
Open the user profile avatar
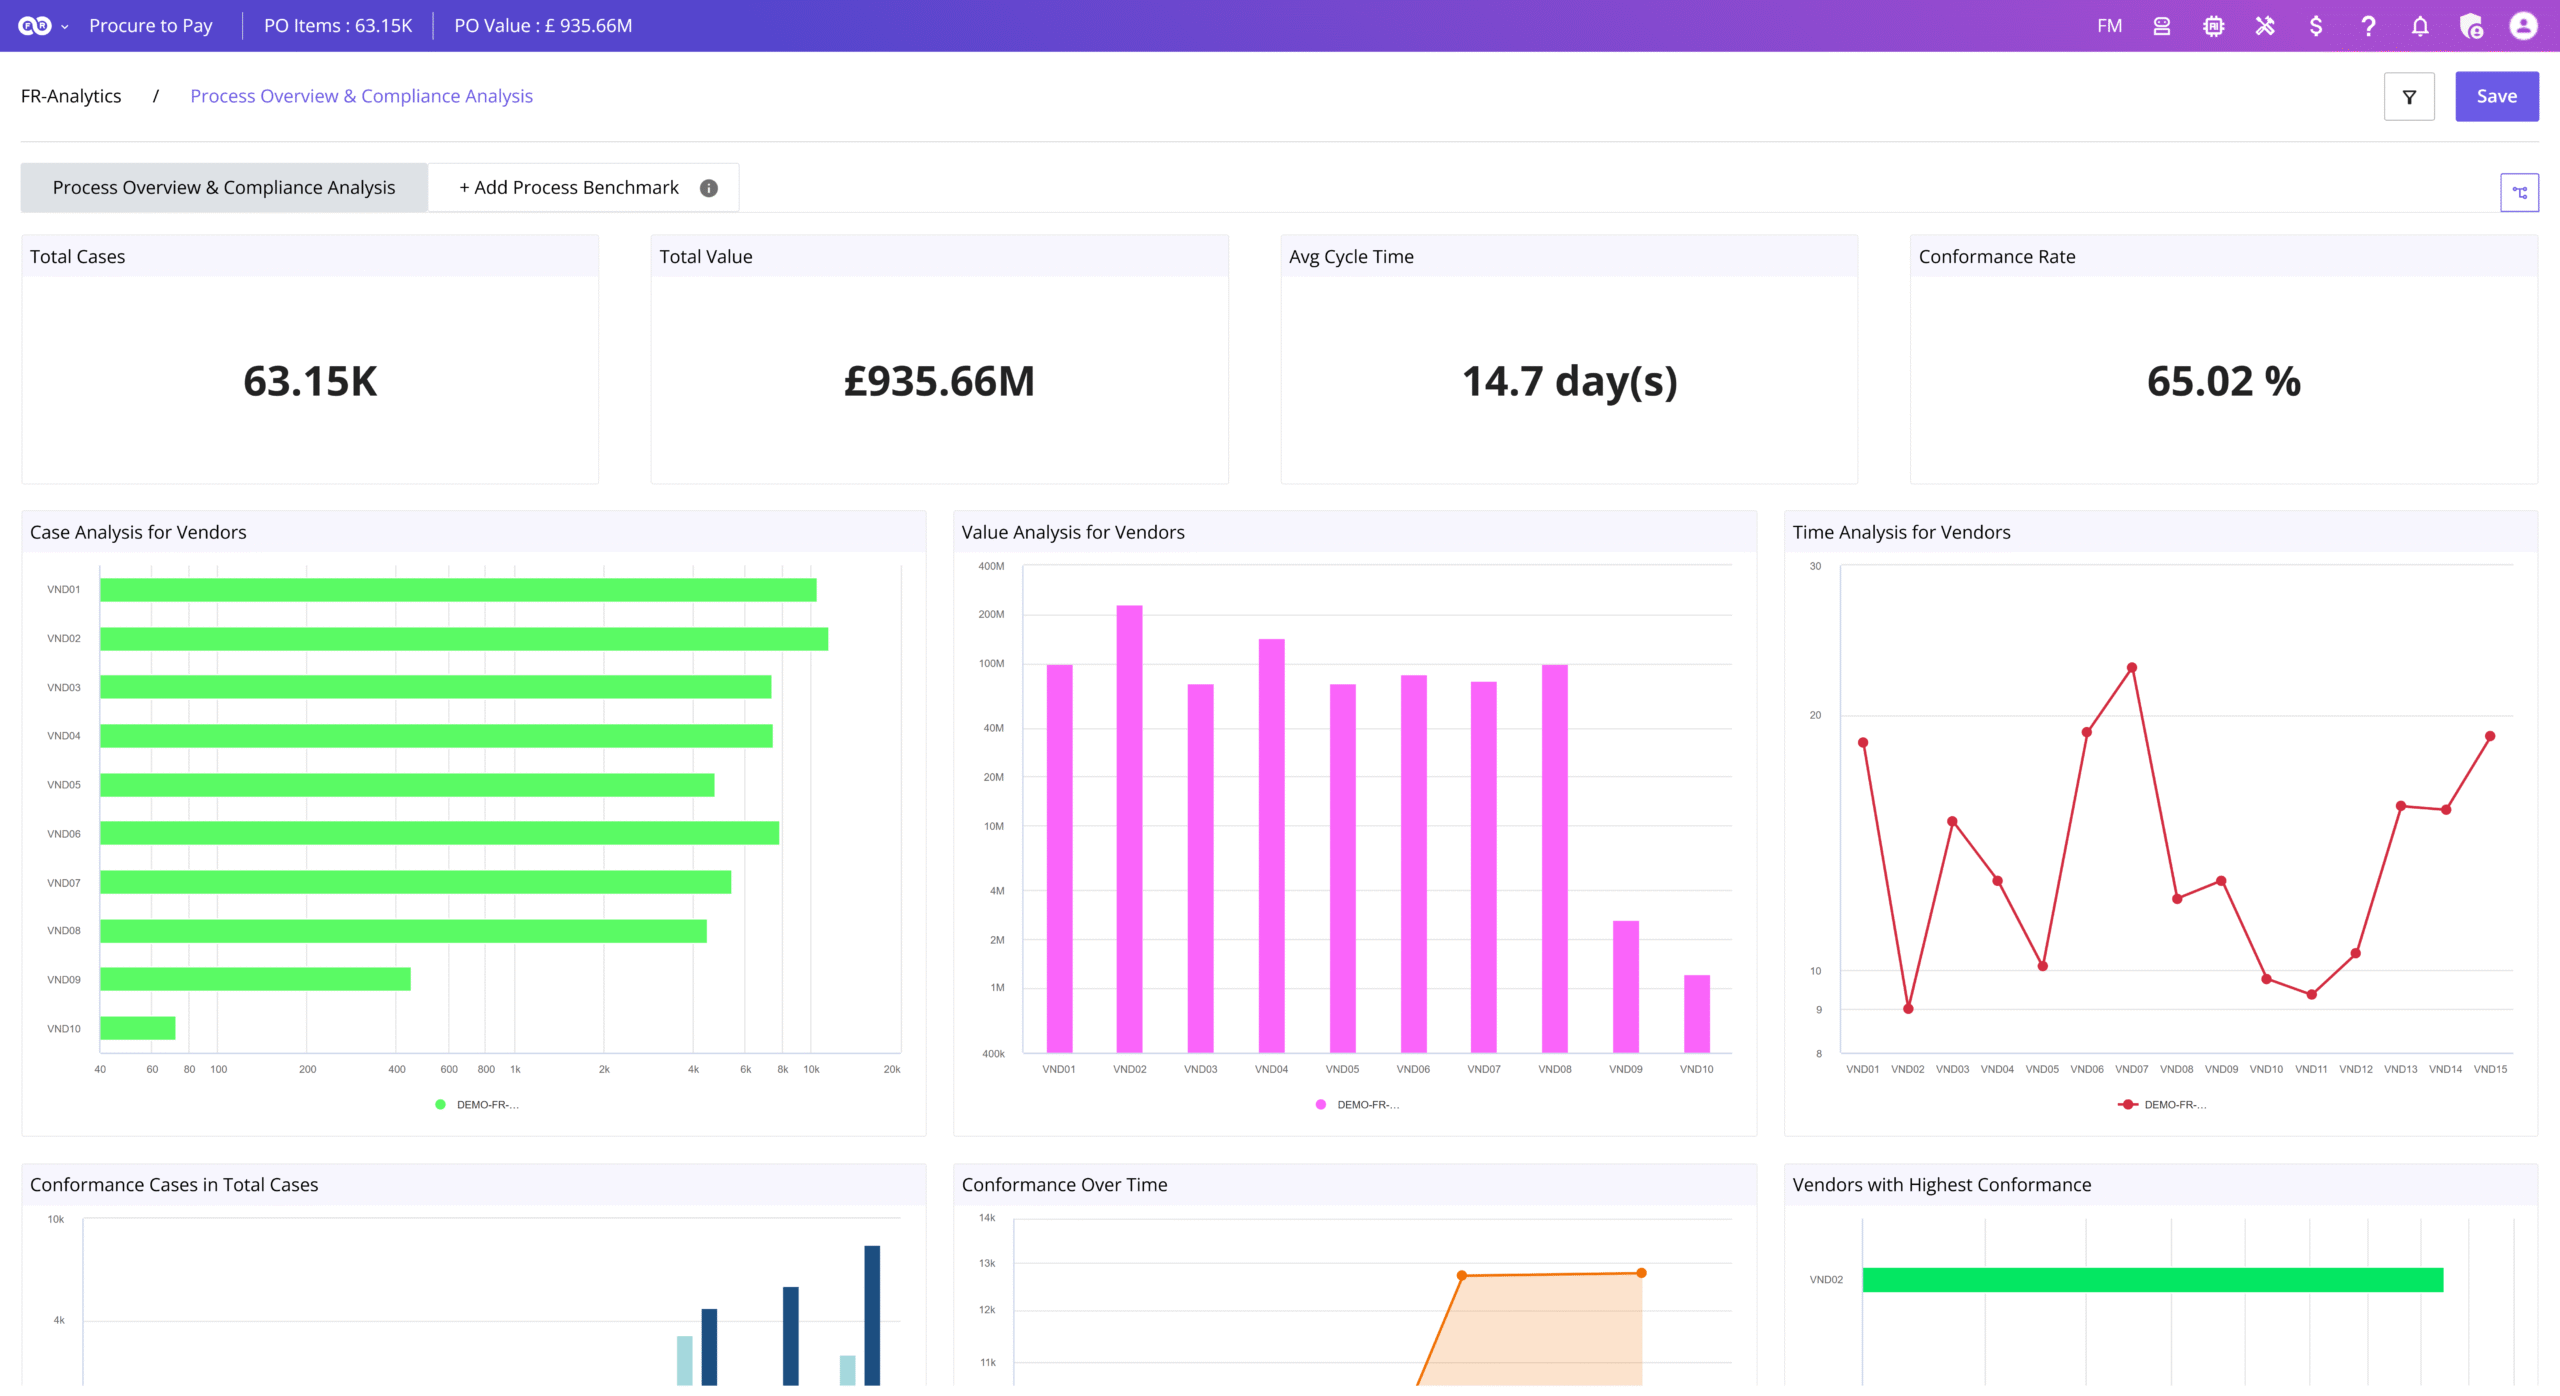2523,26
